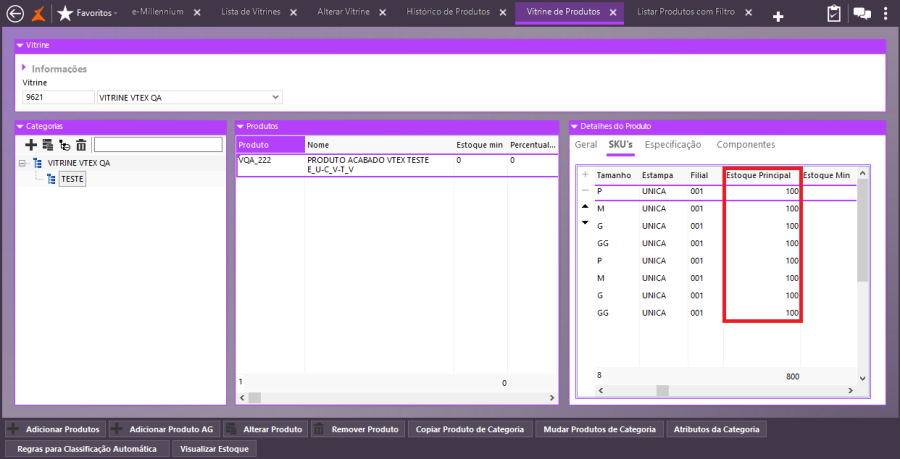This screenshot has height=459, width=900.
Task: Expand the Informações section
Action: (25, 68)
